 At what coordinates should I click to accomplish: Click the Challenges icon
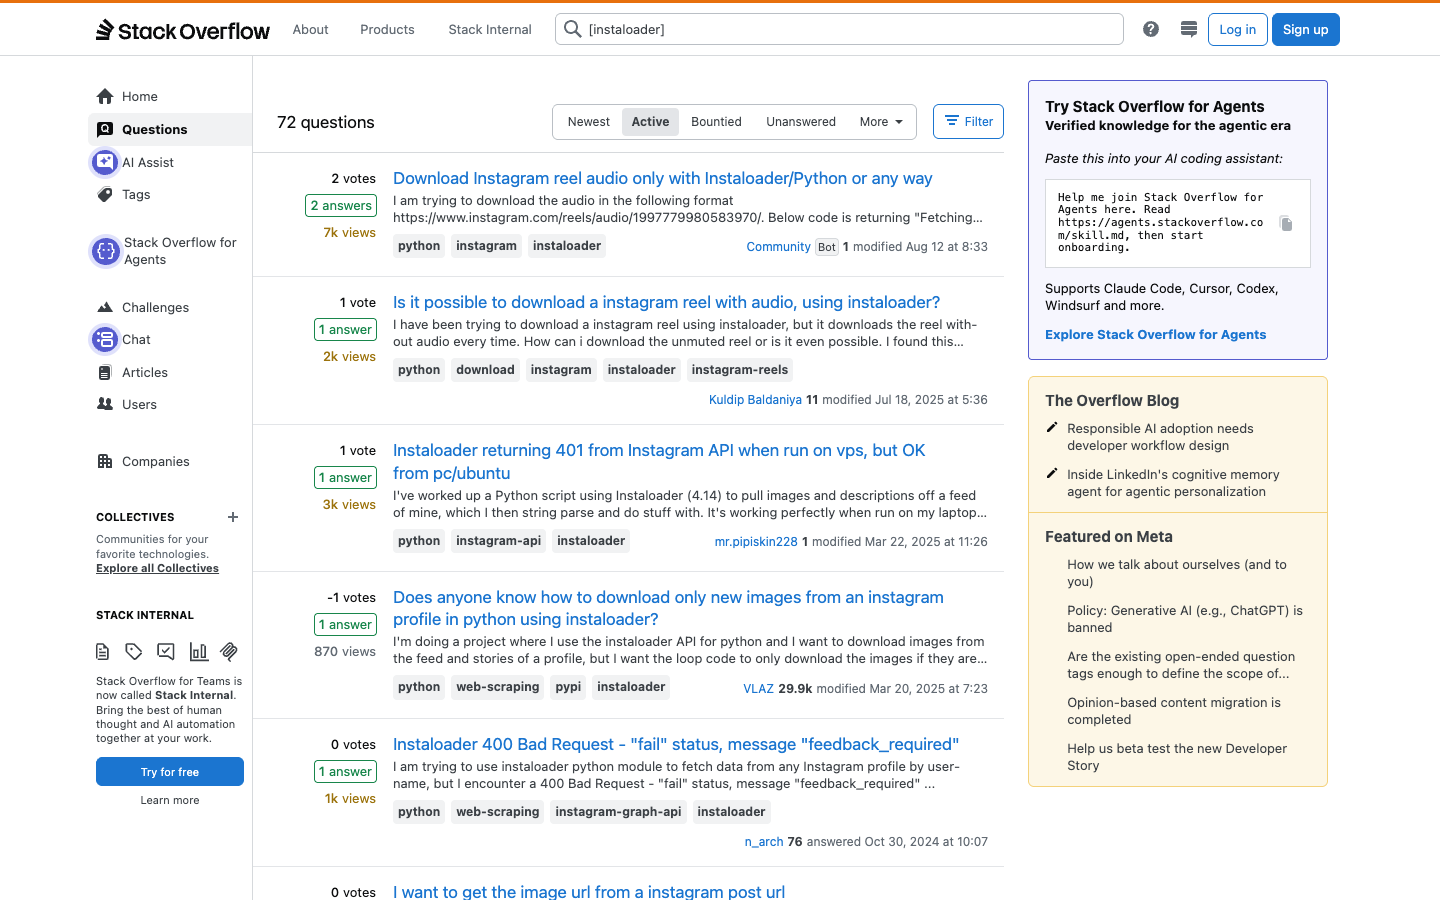105,307
